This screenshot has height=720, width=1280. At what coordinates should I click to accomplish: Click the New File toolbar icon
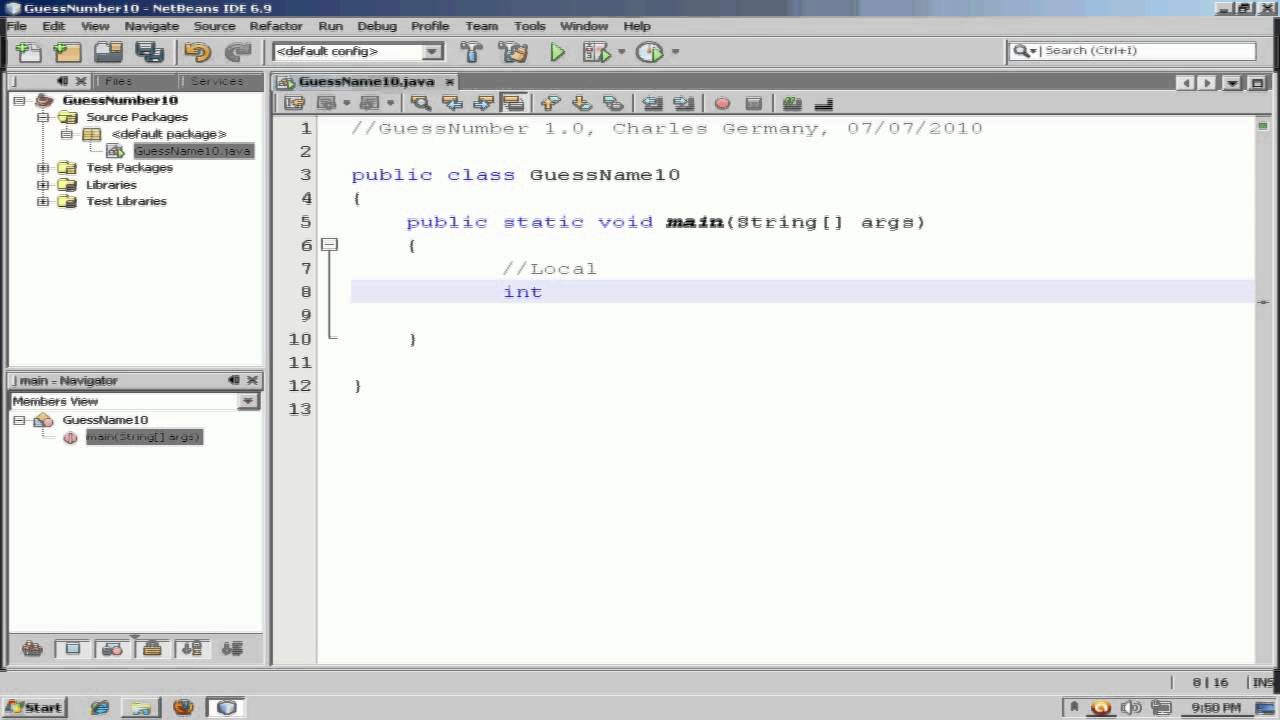[29, 52]
